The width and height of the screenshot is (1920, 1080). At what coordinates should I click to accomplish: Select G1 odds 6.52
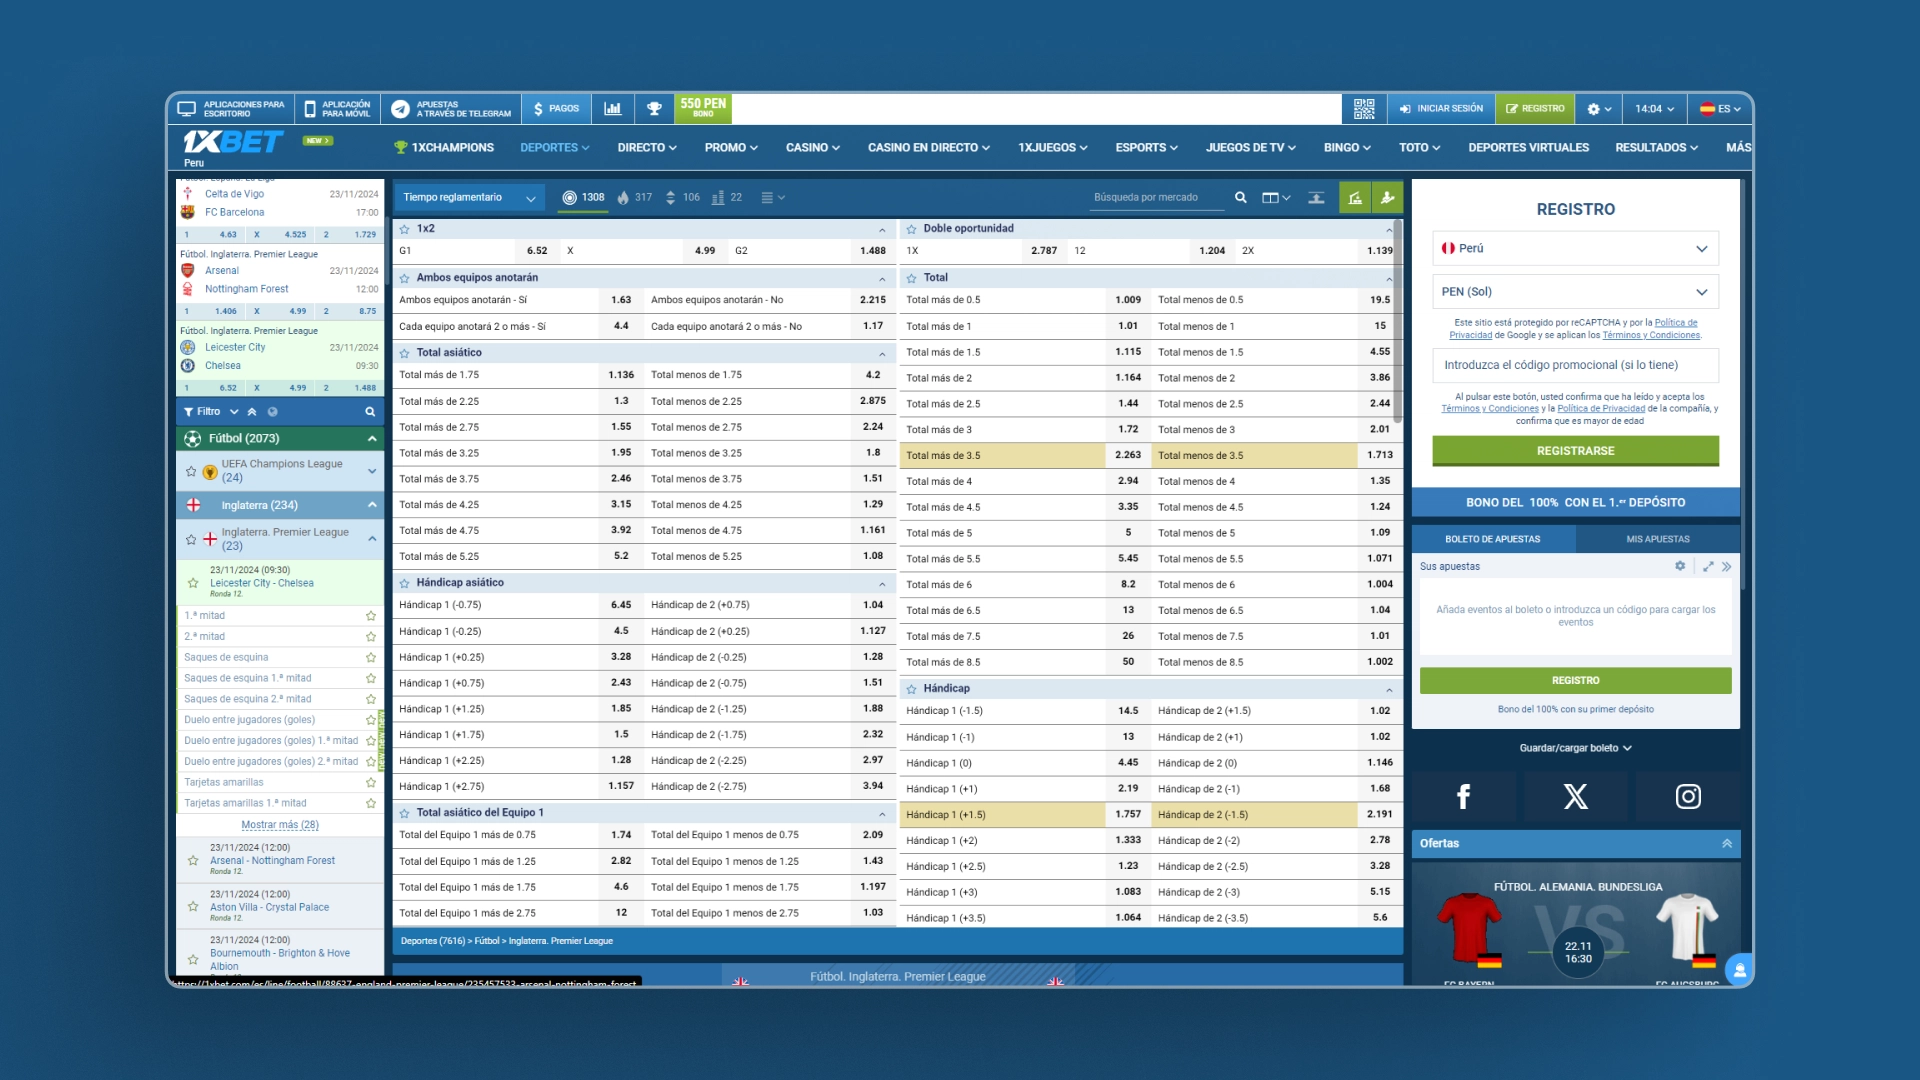pos(537,251)
